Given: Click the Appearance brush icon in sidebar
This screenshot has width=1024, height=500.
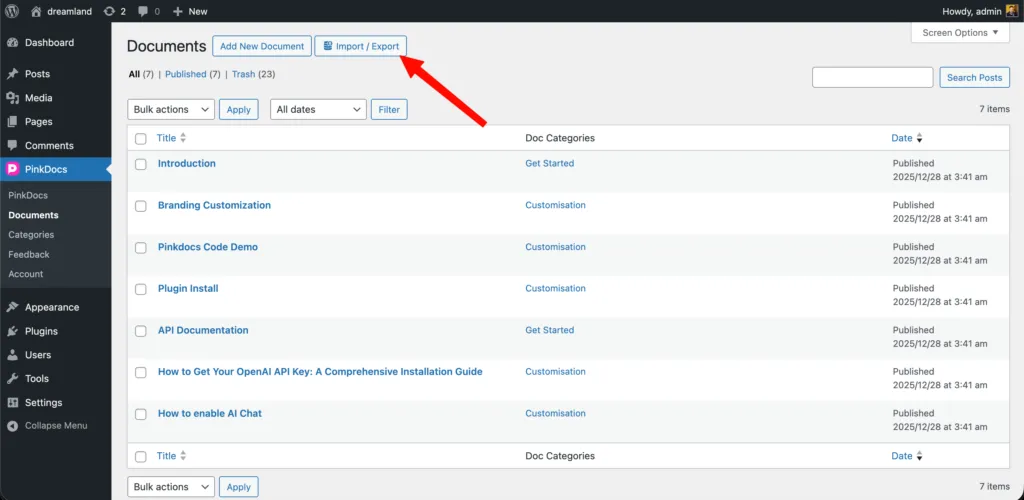Looking at the screenshot, I should pyautogui.click(x=13, y=307).
